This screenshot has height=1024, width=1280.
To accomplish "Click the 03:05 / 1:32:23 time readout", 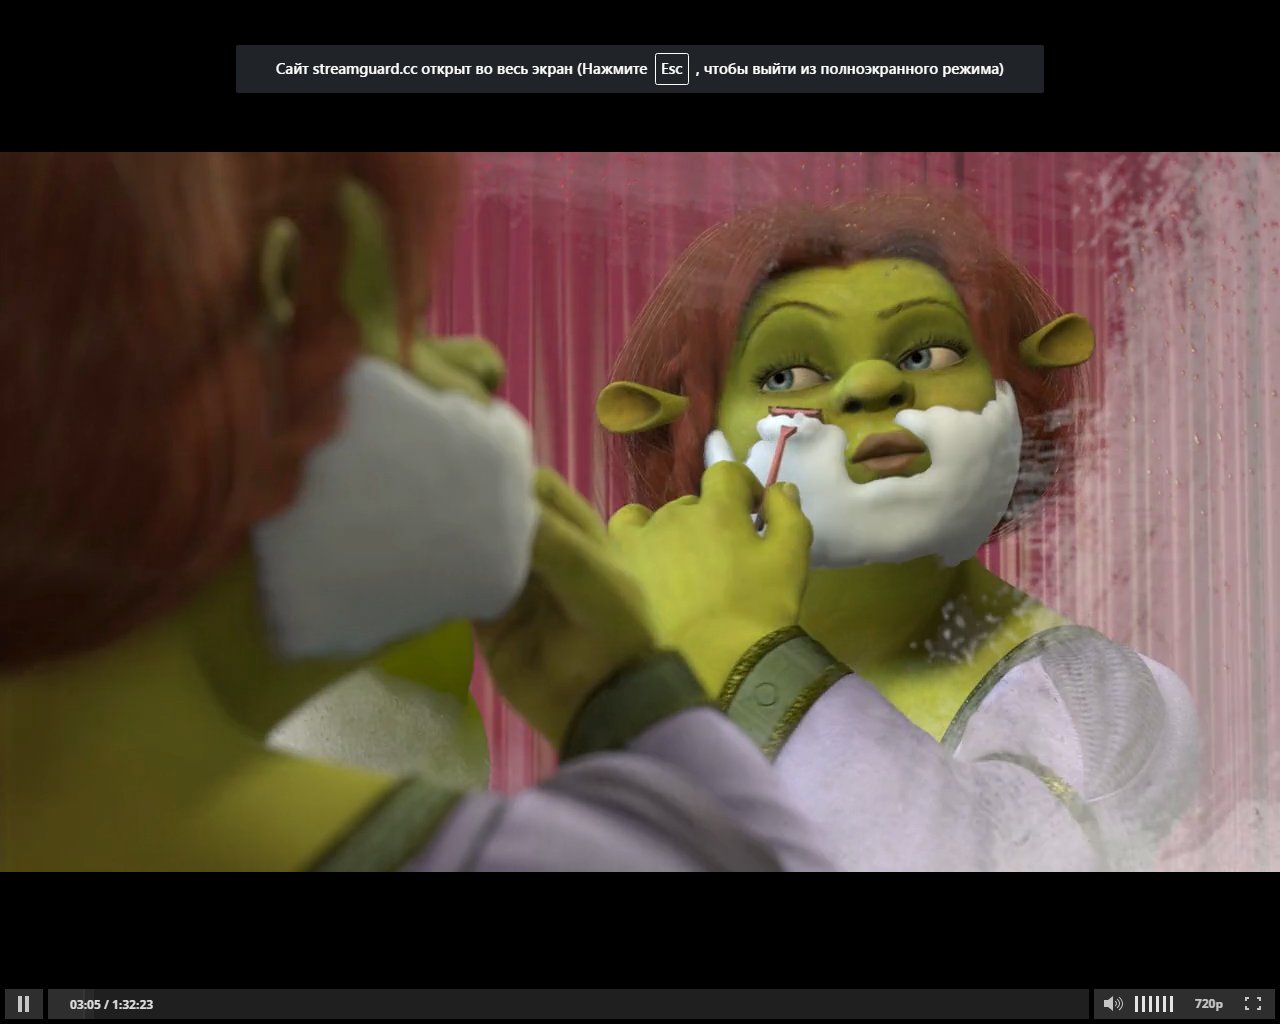I will pyautogui.click(x=111, y=1005).
